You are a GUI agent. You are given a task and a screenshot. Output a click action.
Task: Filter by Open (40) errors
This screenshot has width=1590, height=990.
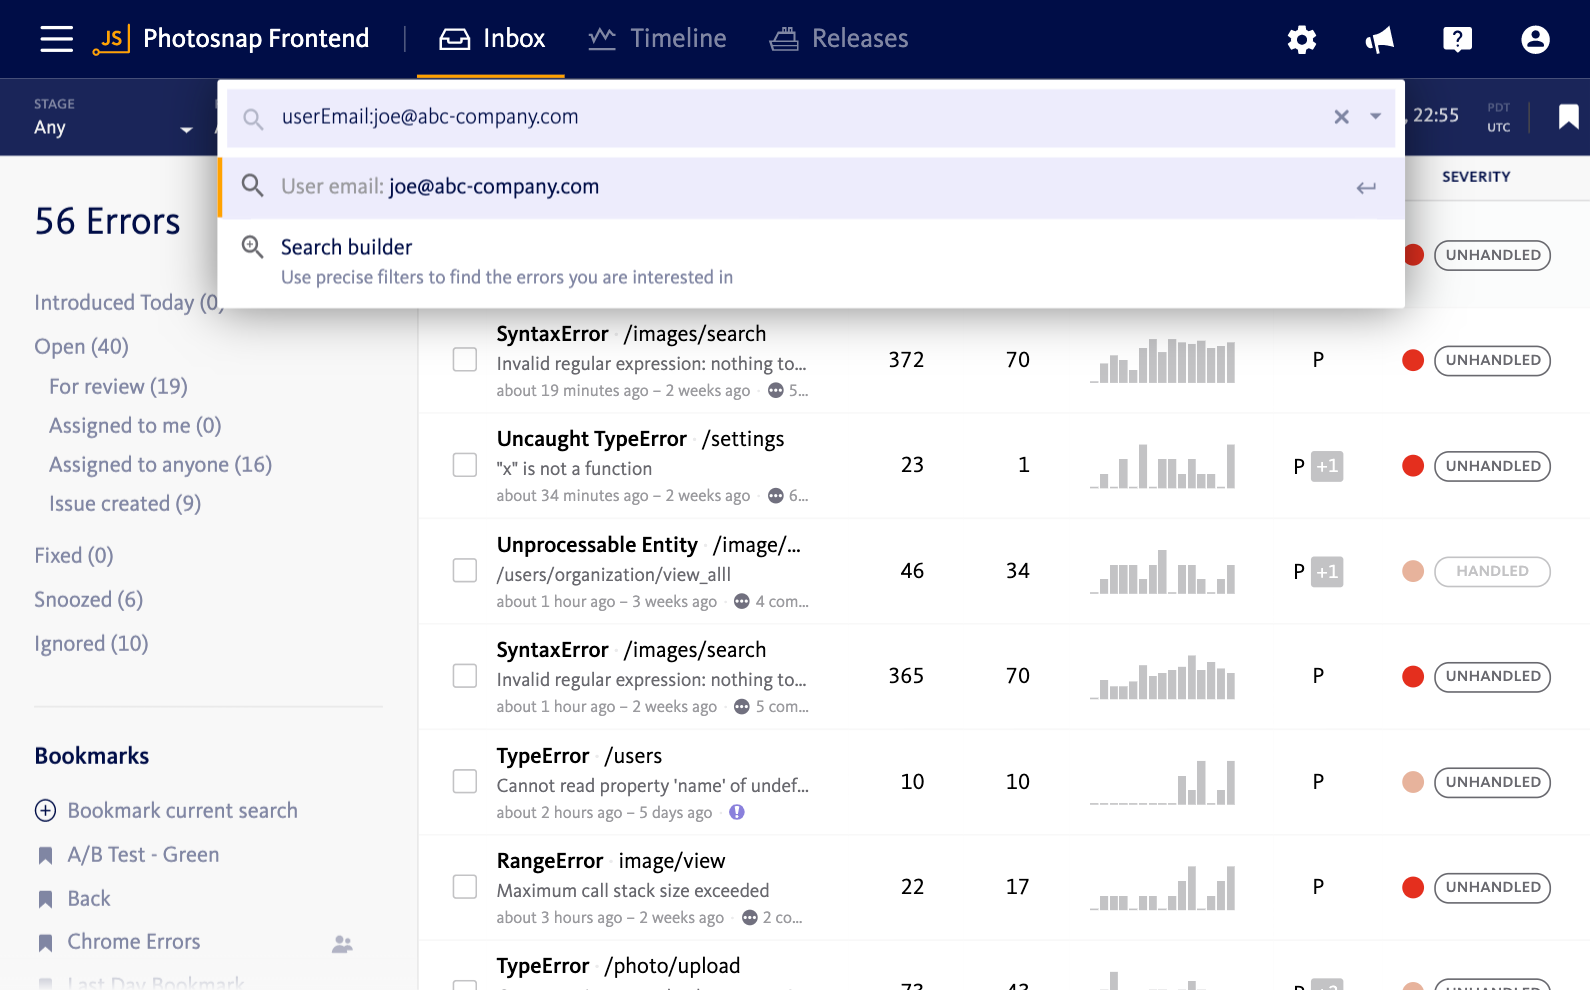pyautogui.click(x=82, y=347)
